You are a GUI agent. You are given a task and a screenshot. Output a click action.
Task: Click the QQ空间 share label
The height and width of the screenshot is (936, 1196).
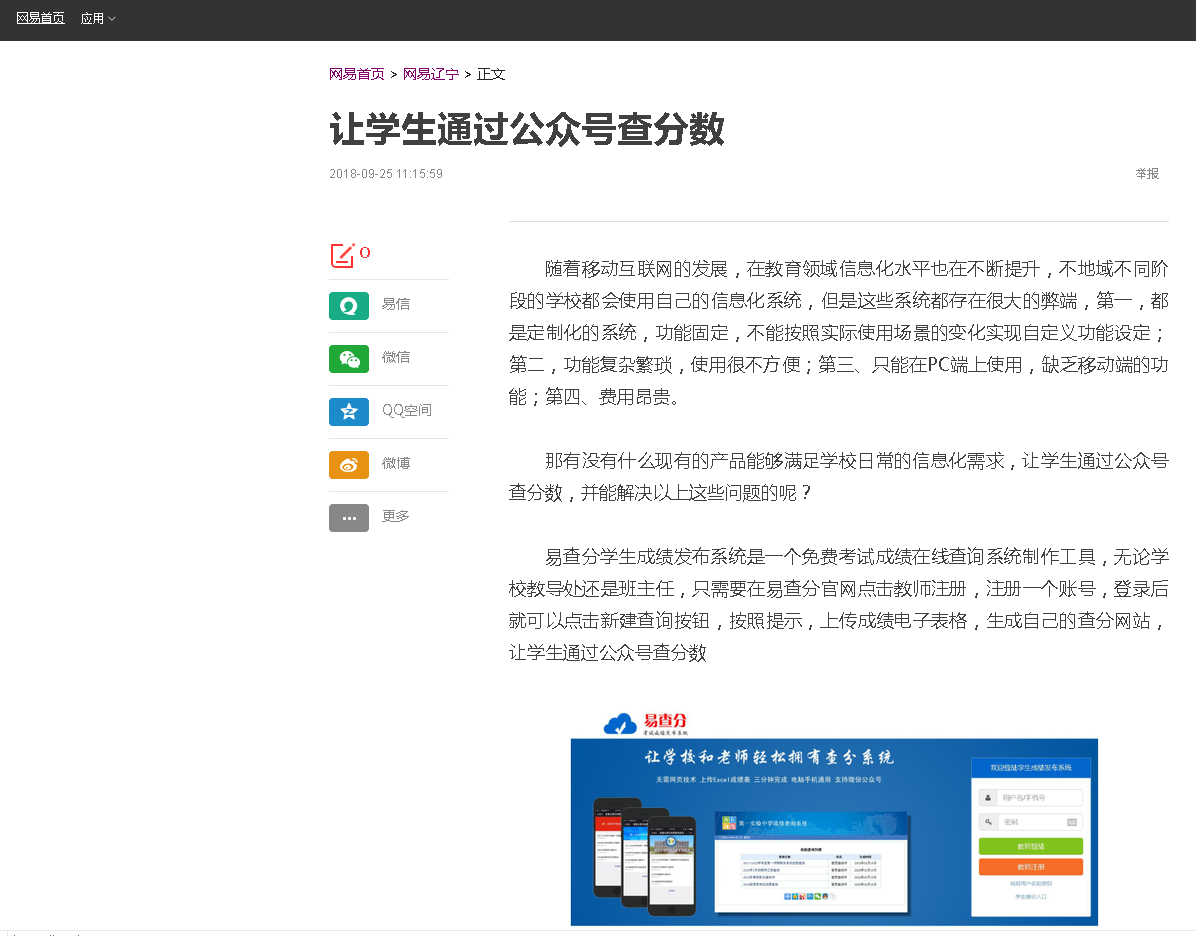[x=407, y=410]
